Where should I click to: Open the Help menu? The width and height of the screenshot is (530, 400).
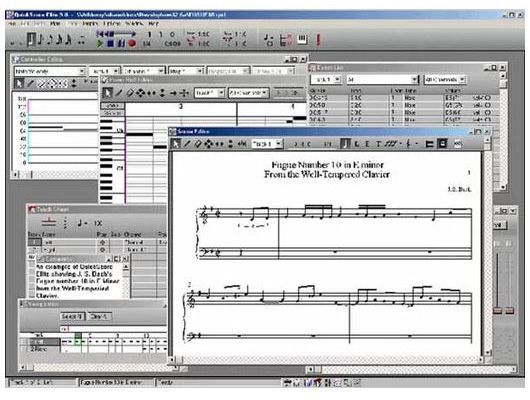pyautogui.click(x=153, y=24)
